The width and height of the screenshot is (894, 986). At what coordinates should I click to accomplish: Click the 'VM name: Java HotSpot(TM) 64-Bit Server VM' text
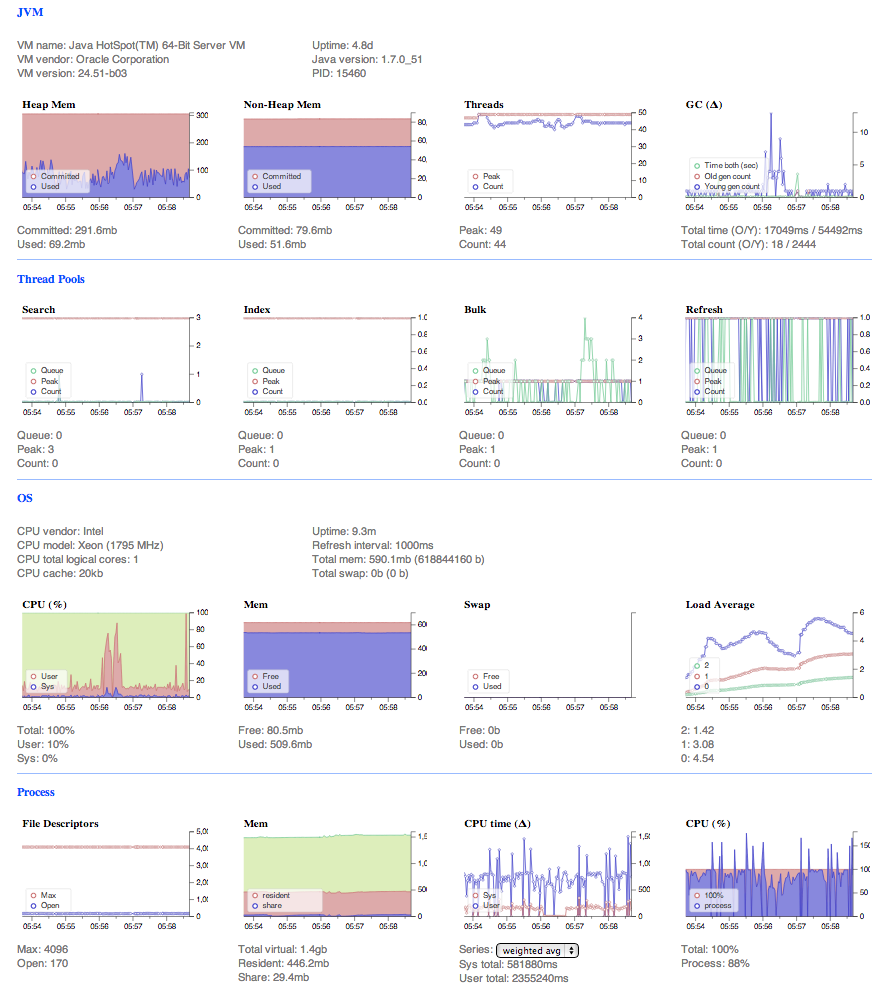click(x=131, y=45)
